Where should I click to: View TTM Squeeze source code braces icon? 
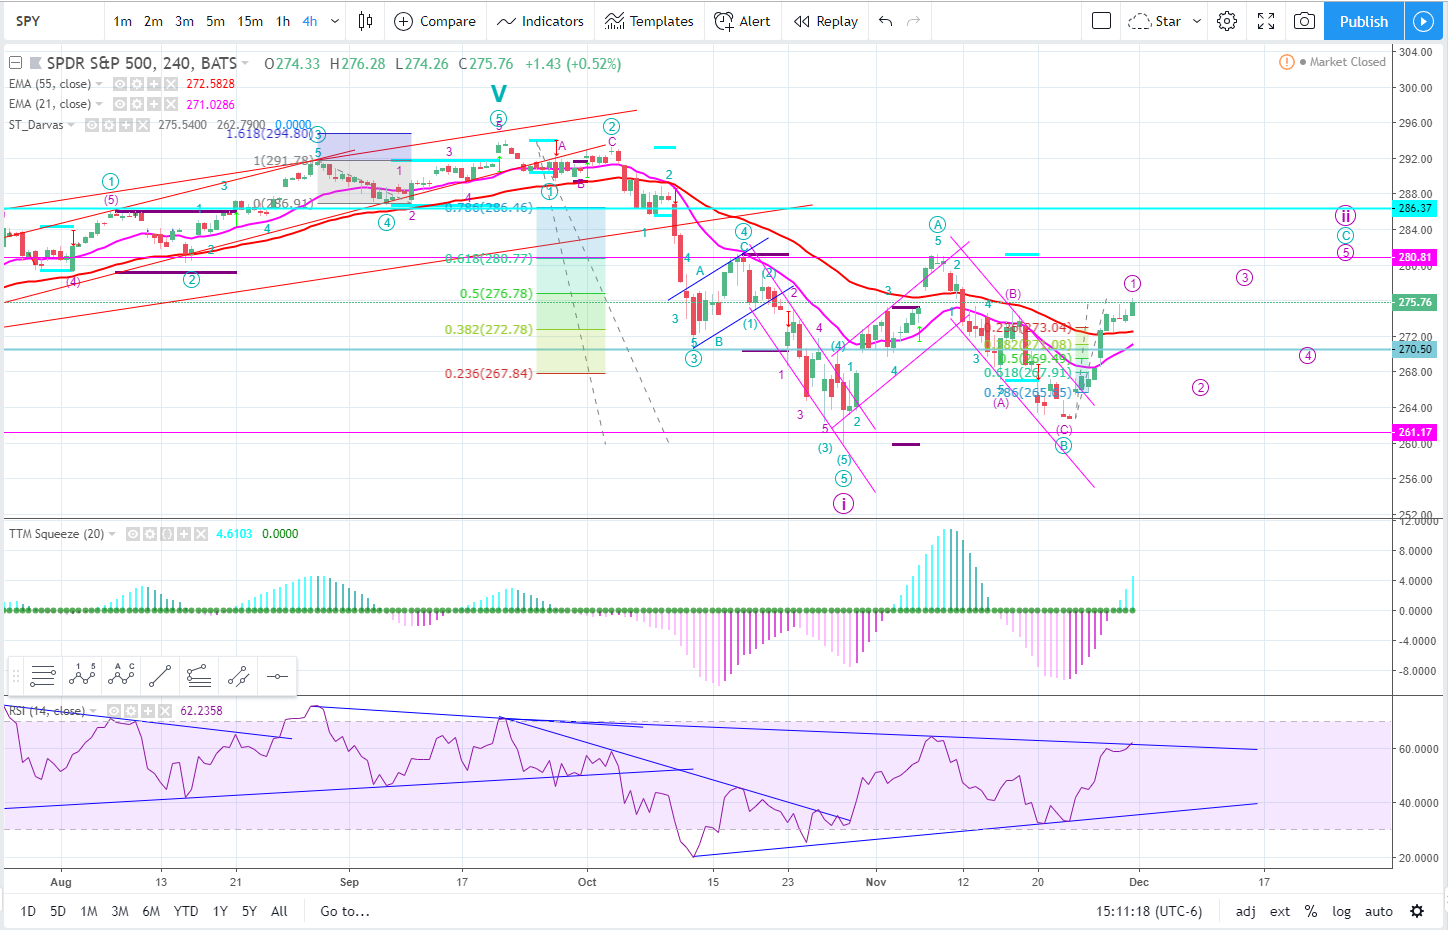pos(167,534)
